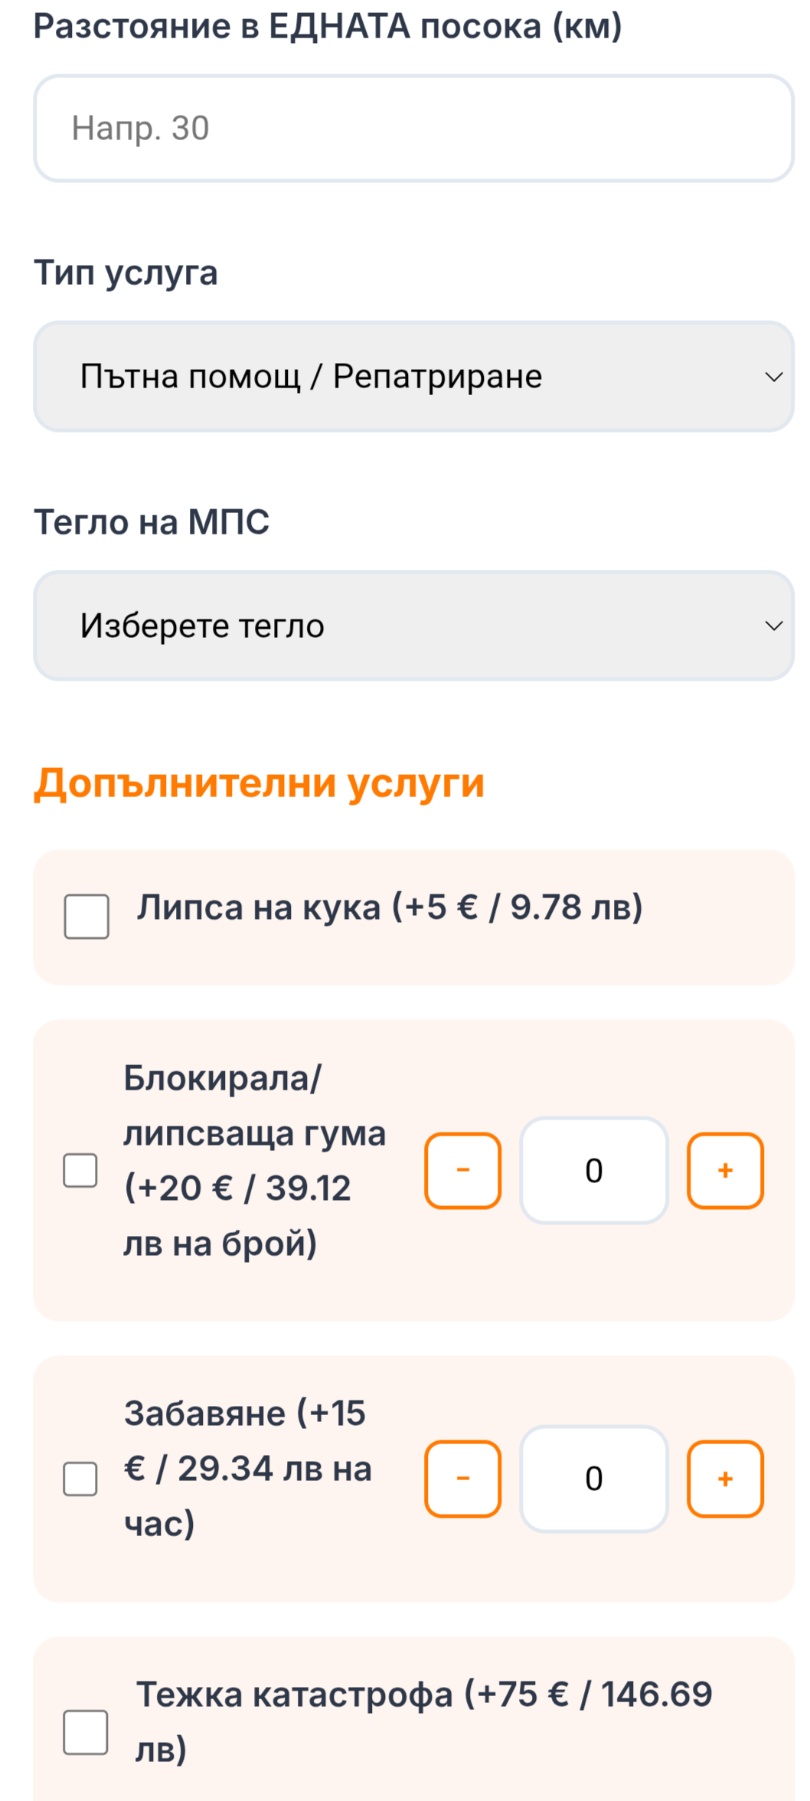Click the Тип услуга label
The width and height of the screenshot is (810, 1801).
point(126,273)
